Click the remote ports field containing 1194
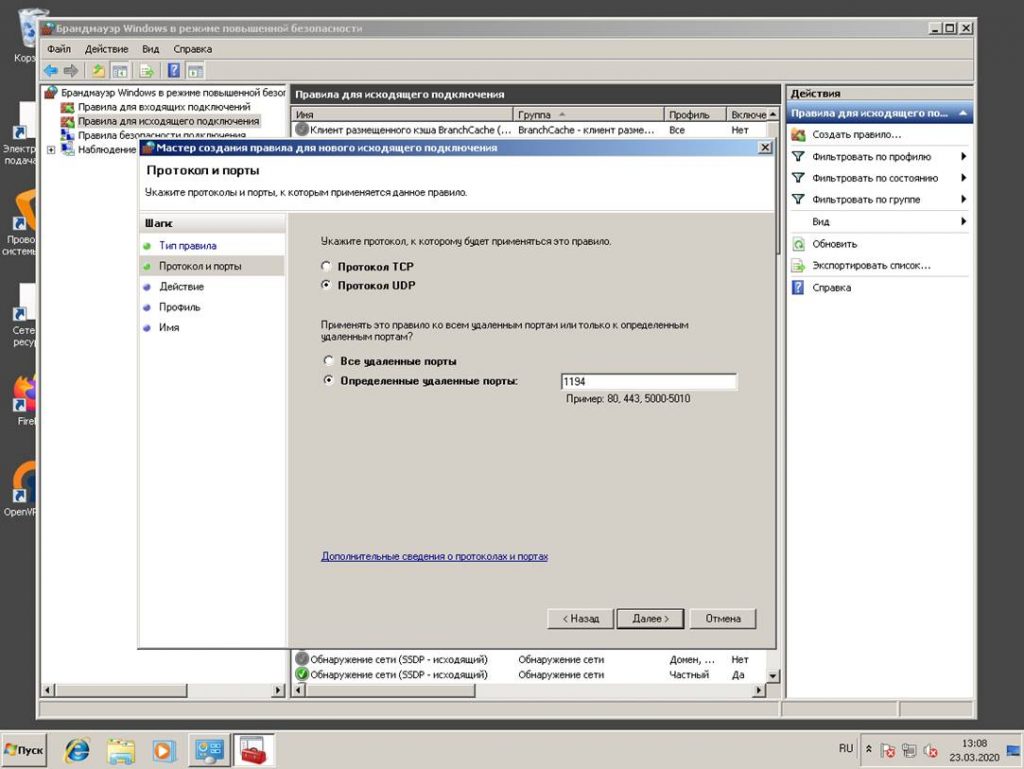This screenshot has width=1024, height=769. click(x=648, y=381)
